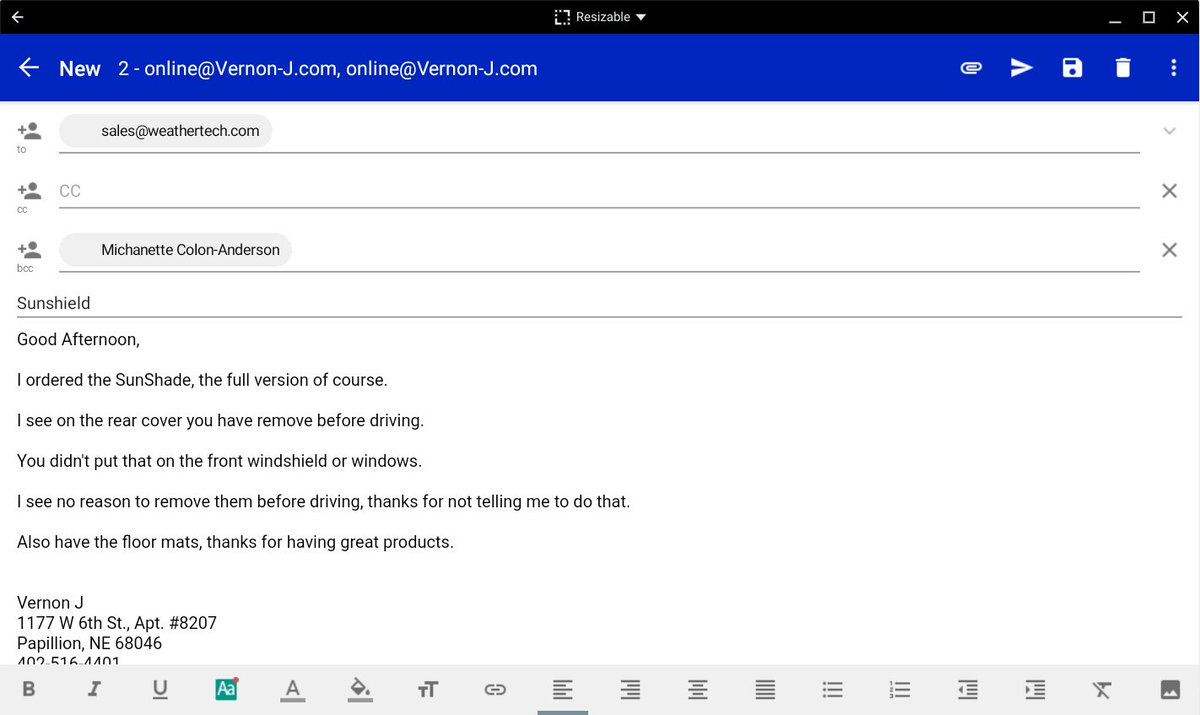Click the line about the front windshield

pos(219,461)
